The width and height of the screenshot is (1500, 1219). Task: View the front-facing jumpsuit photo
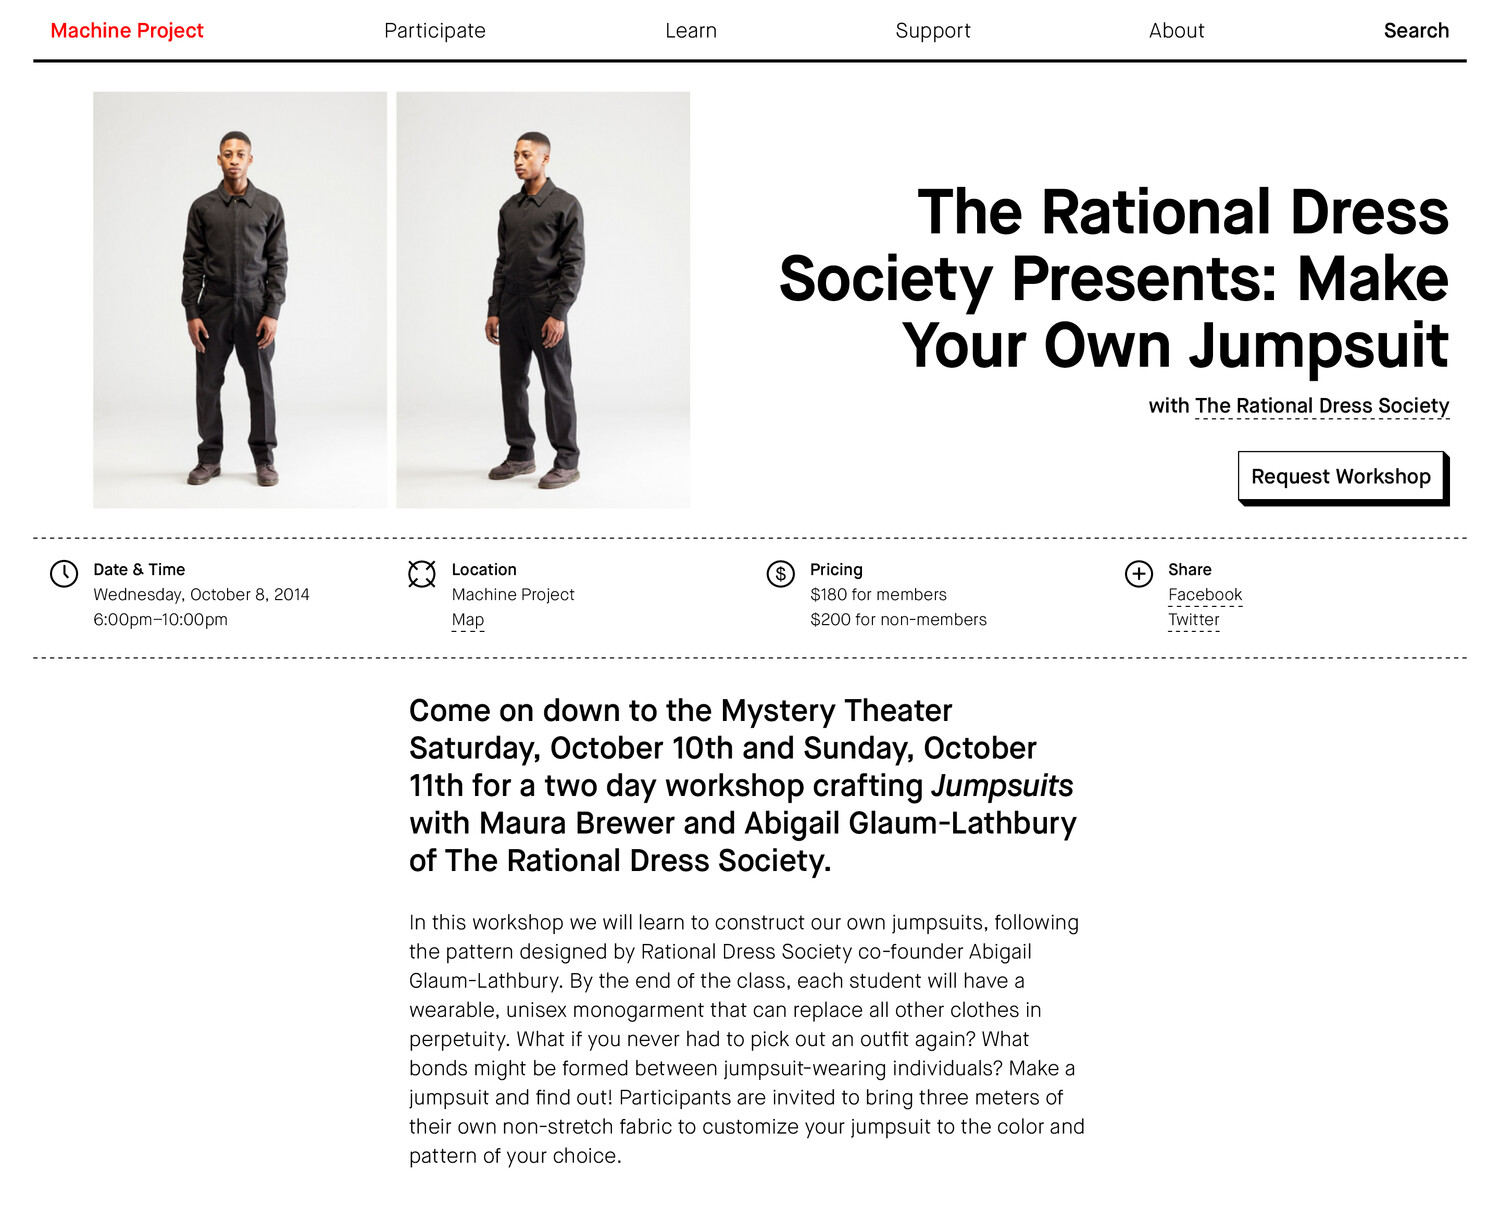240,300
